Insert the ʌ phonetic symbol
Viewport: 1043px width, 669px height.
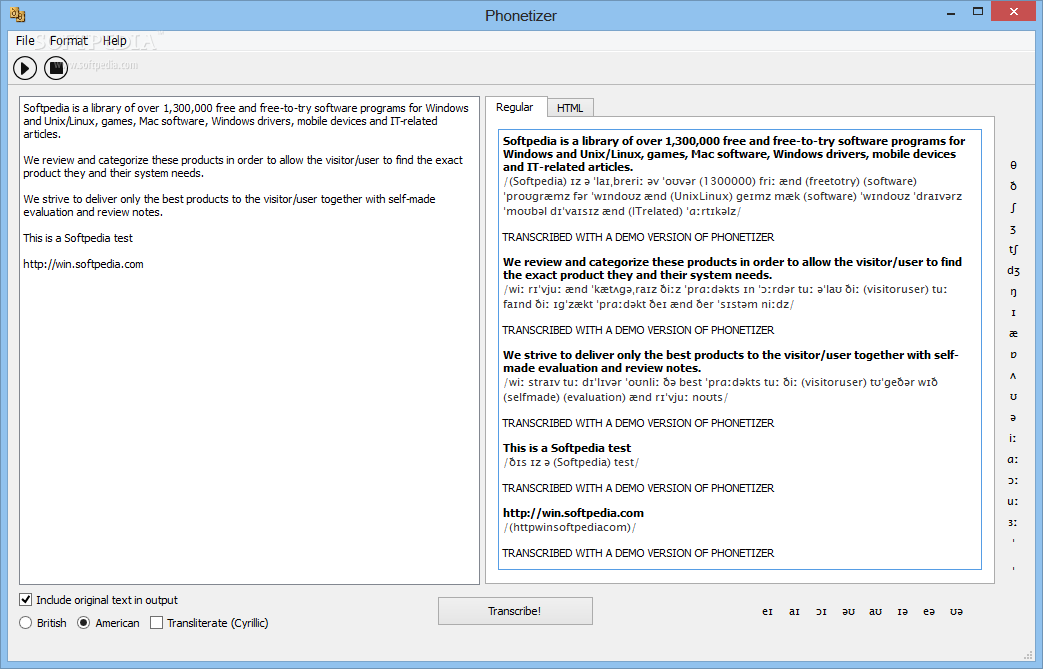point(1013,376)
